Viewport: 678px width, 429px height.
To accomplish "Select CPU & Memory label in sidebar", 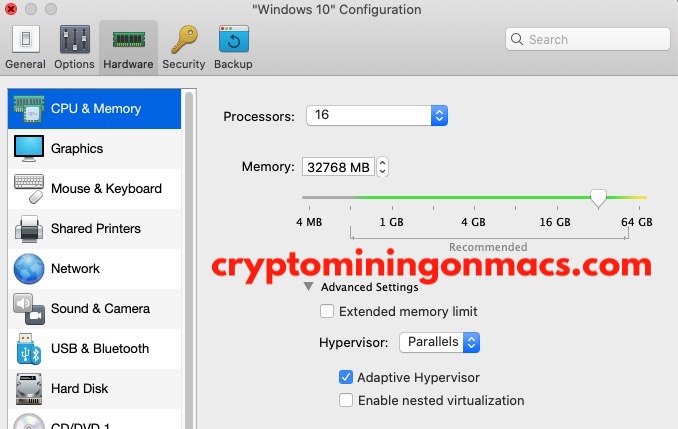I will pos(96,109).
